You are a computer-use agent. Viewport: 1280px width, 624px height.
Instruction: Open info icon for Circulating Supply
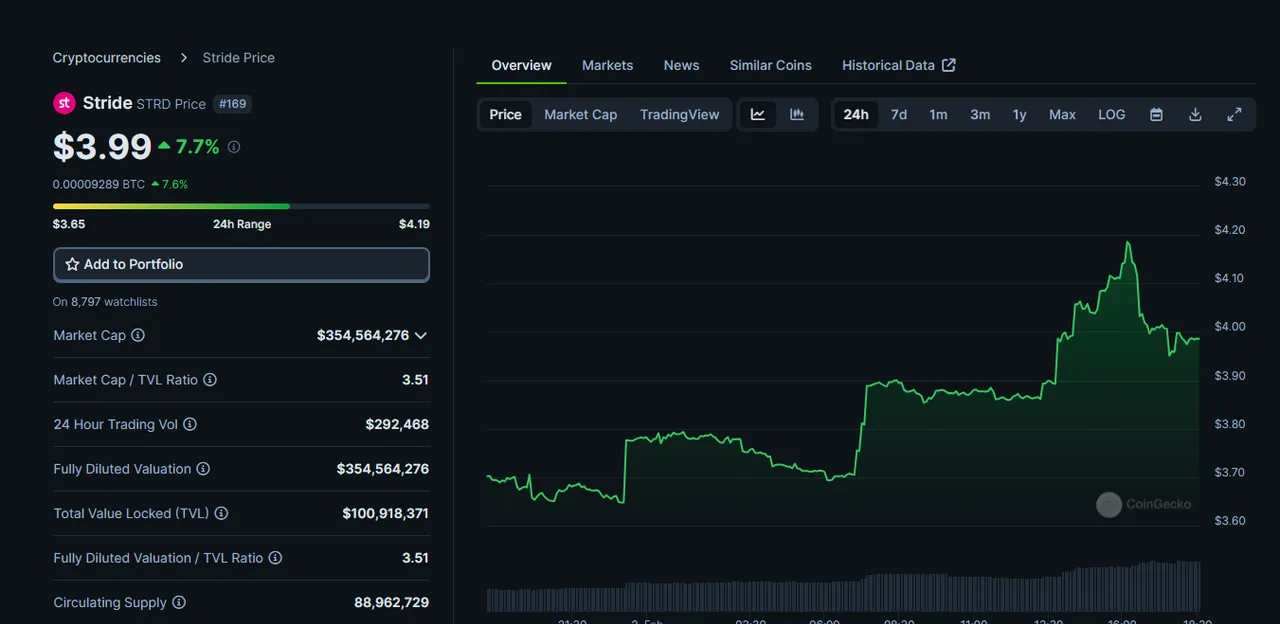(x=179, y=602)
